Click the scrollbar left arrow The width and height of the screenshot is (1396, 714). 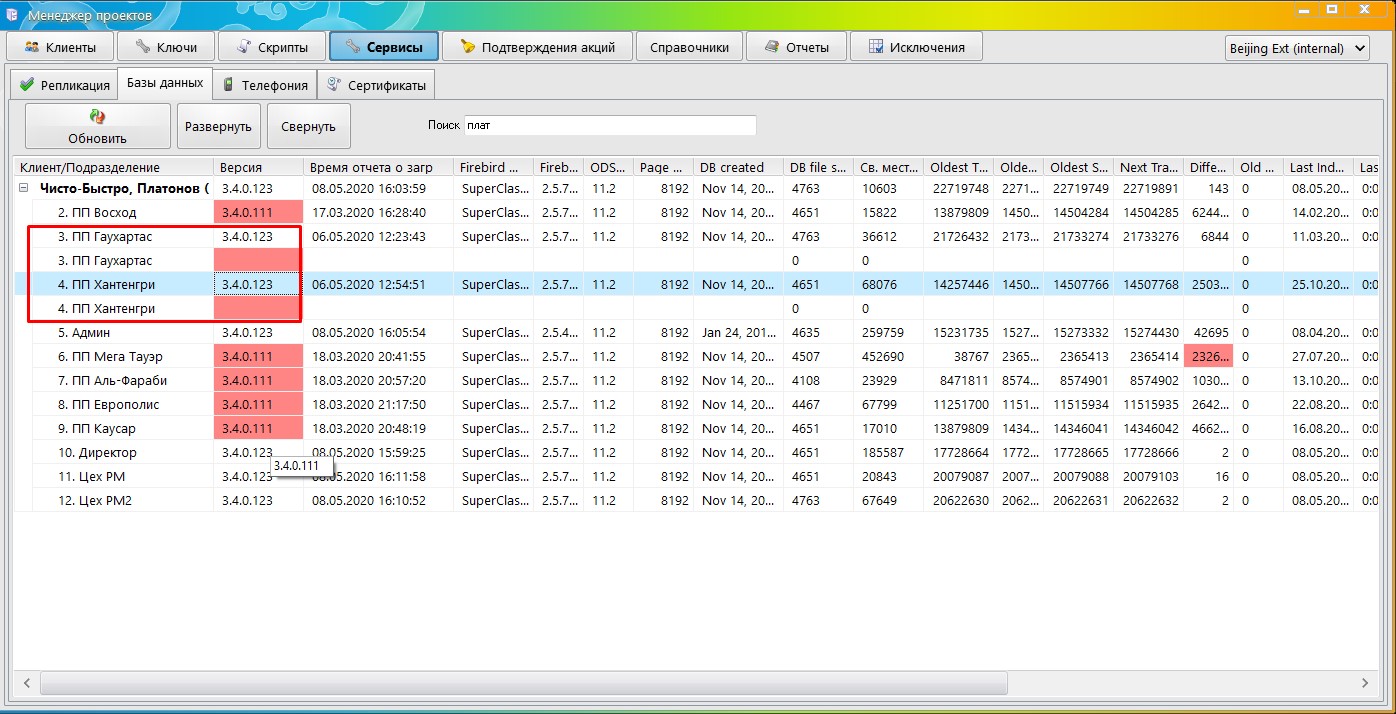[27, 683]
